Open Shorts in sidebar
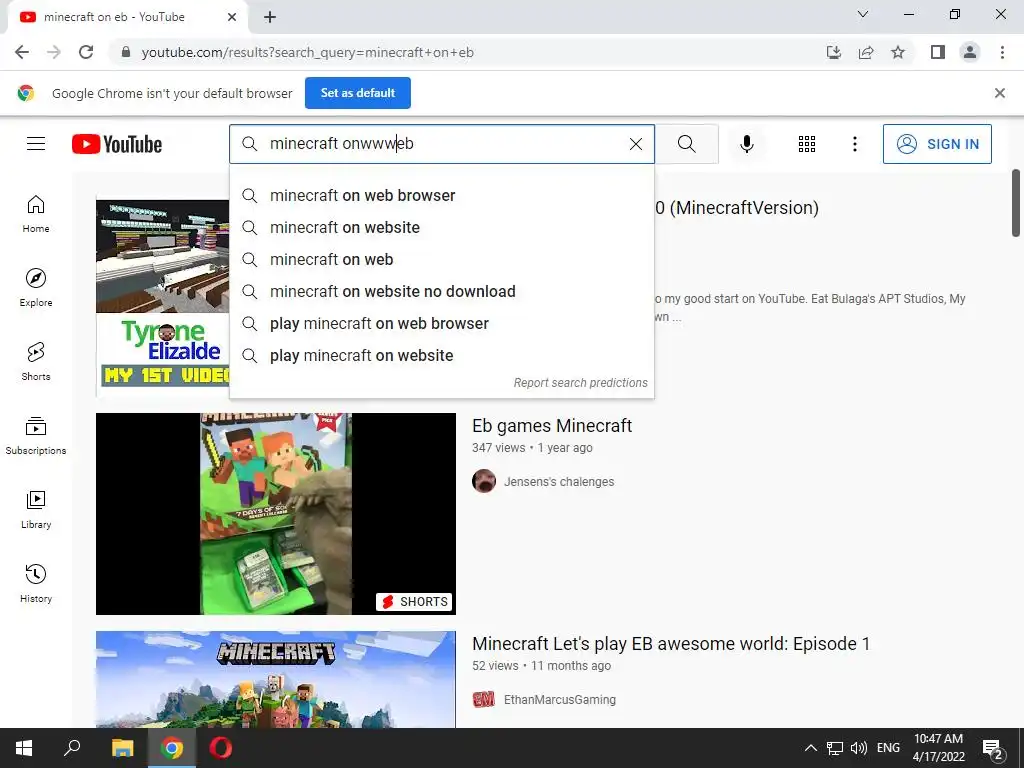Image resolution: width=1024 pixels, height=768 pixels. [x=36, y=361]
